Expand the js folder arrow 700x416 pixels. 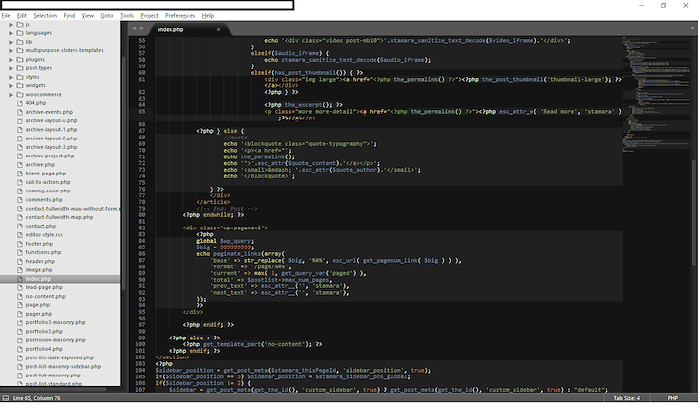click(11, 25)
